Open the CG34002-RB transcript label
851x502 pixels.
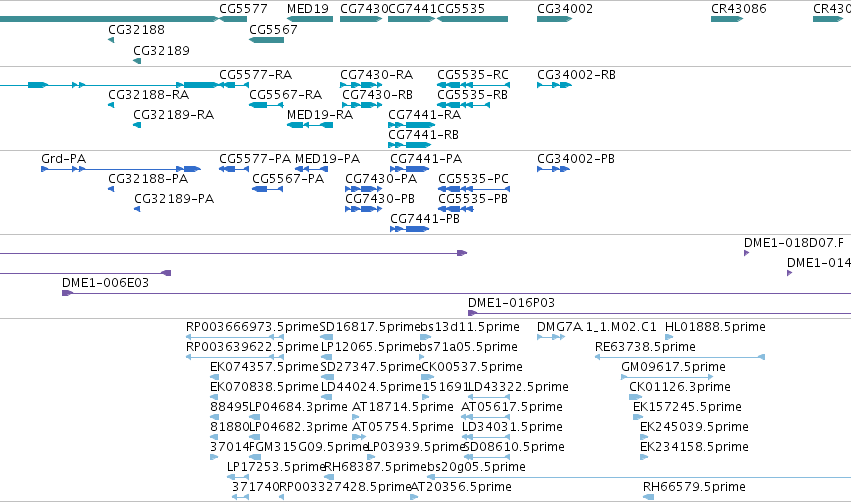576,75
